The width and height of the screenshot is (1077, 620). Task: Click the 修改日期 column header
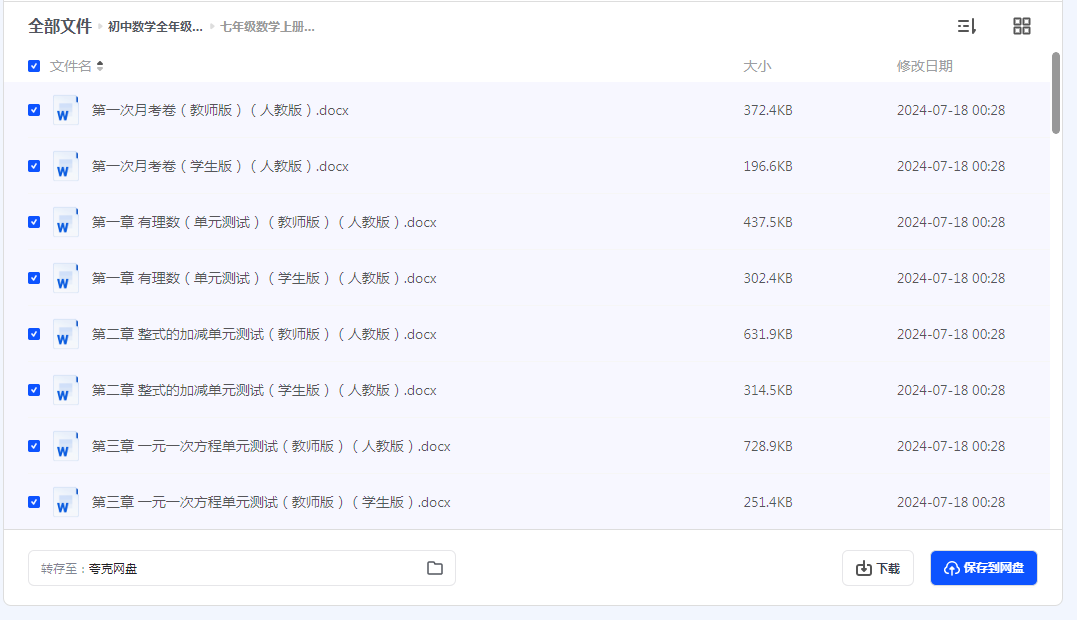pos(924,66)
